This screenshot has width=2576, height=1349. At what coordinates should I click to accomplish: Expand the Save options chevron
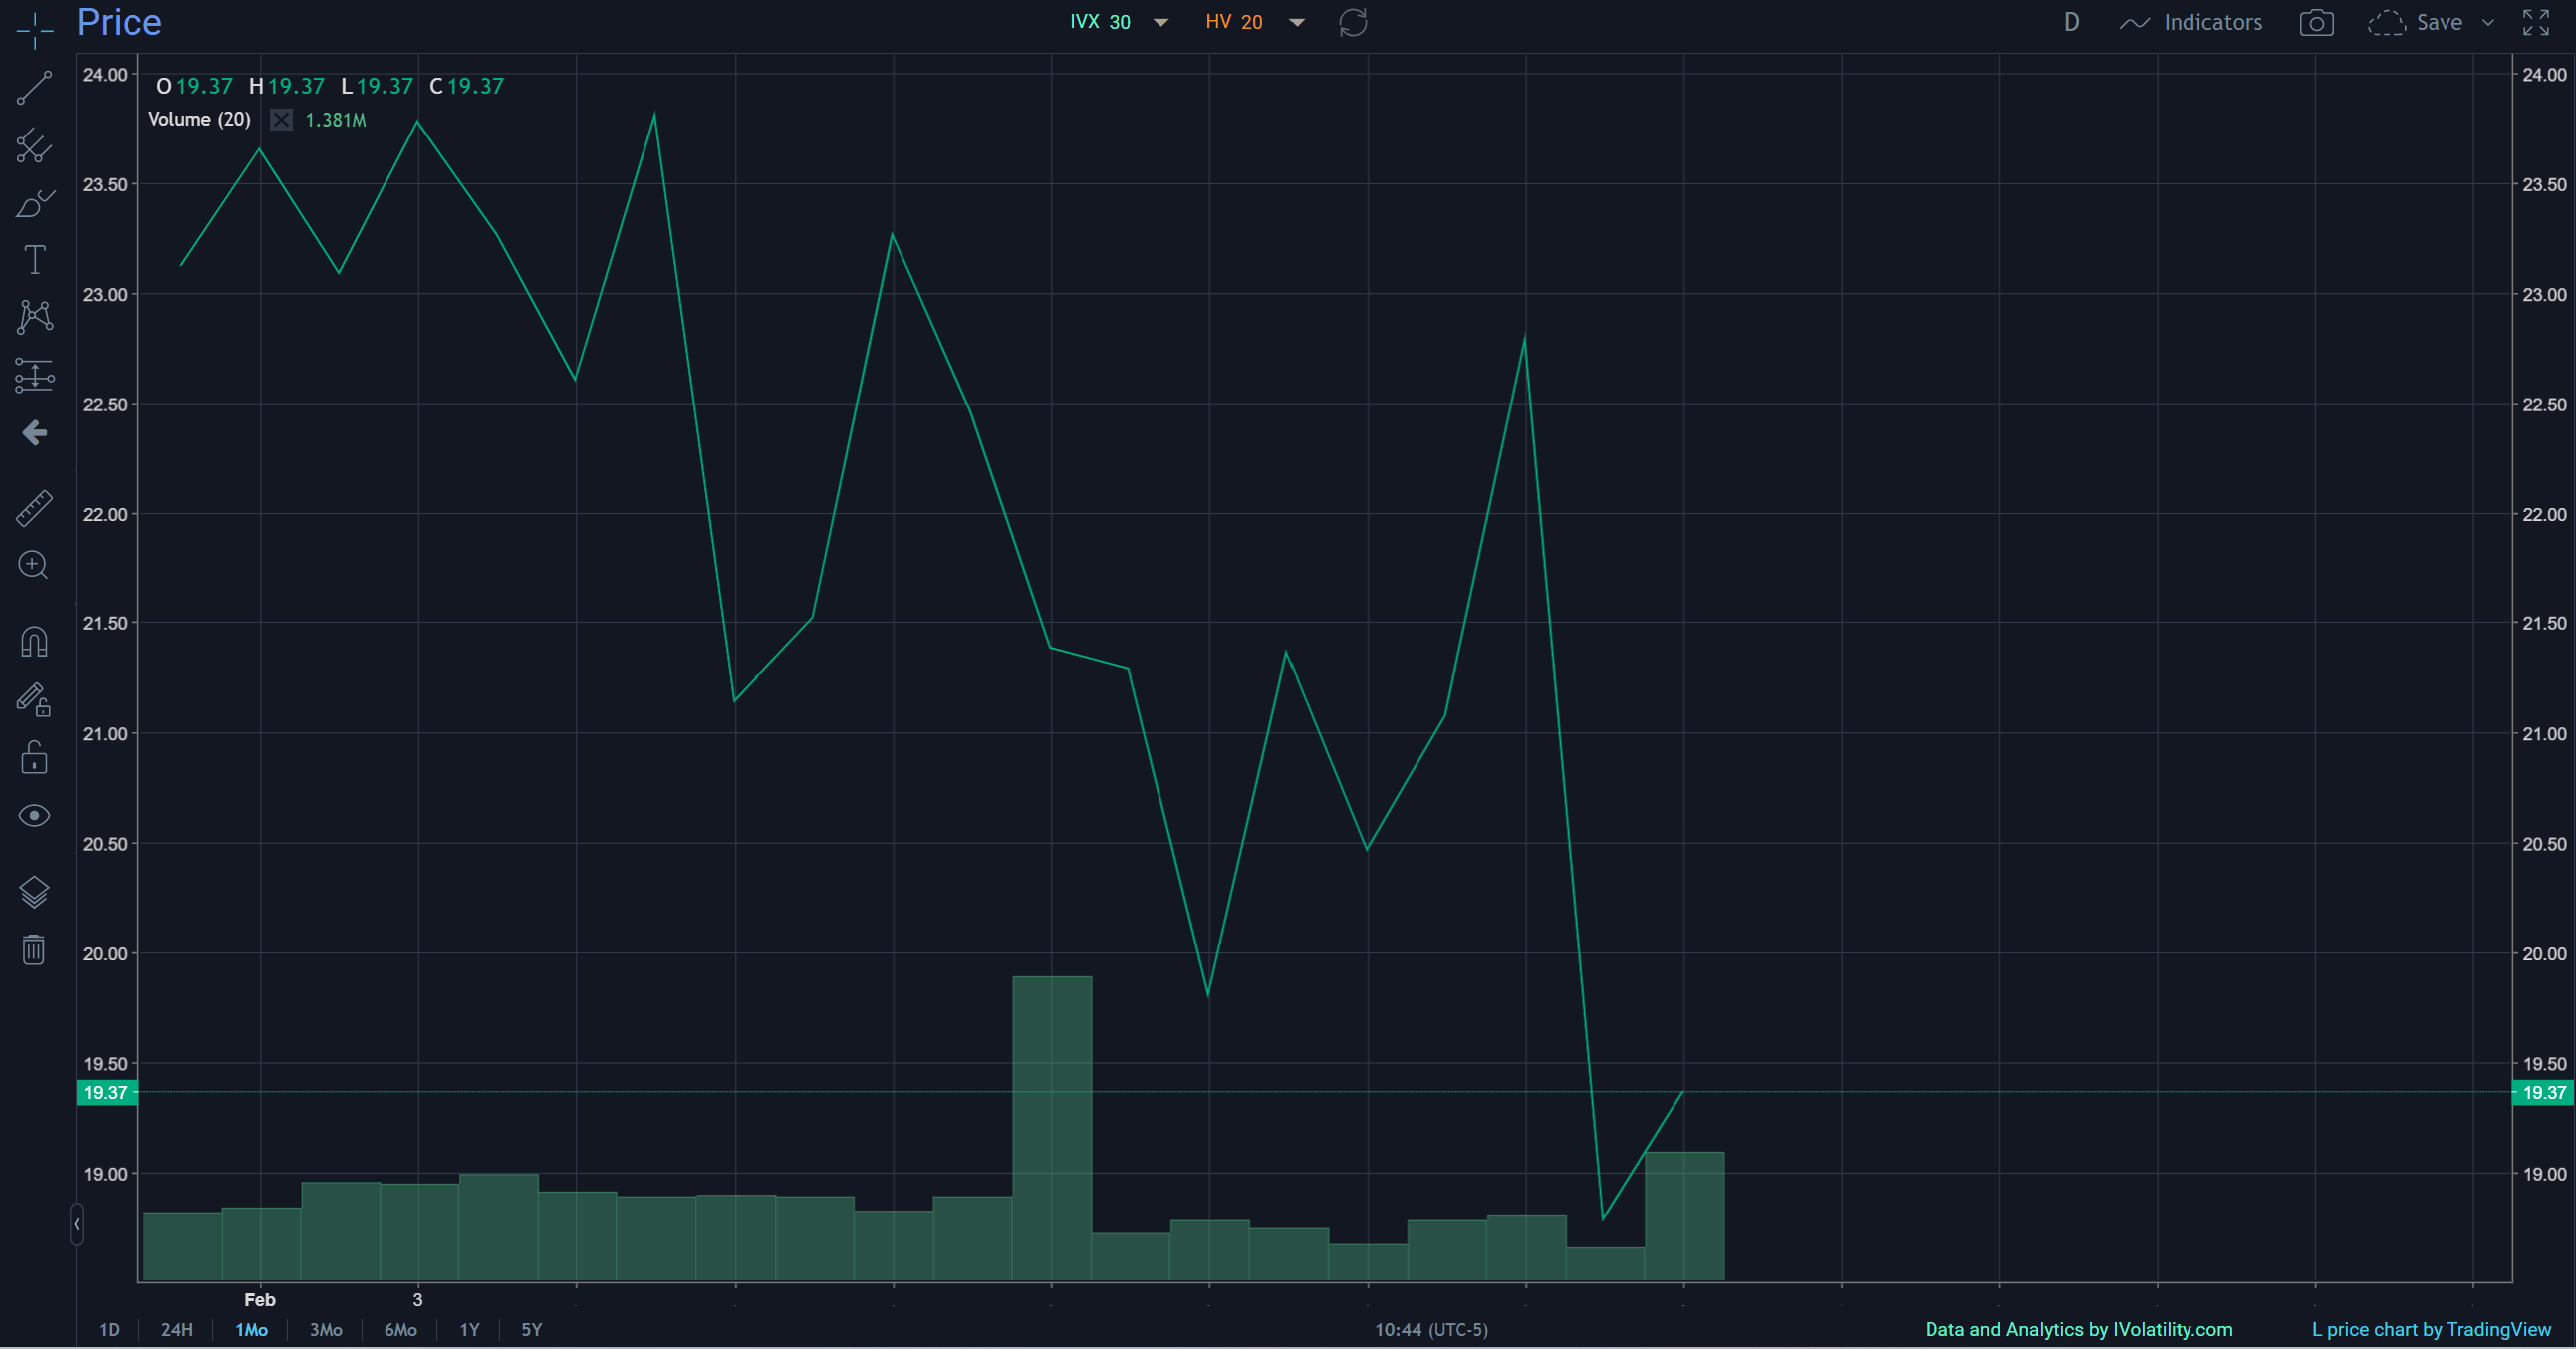2488,22
